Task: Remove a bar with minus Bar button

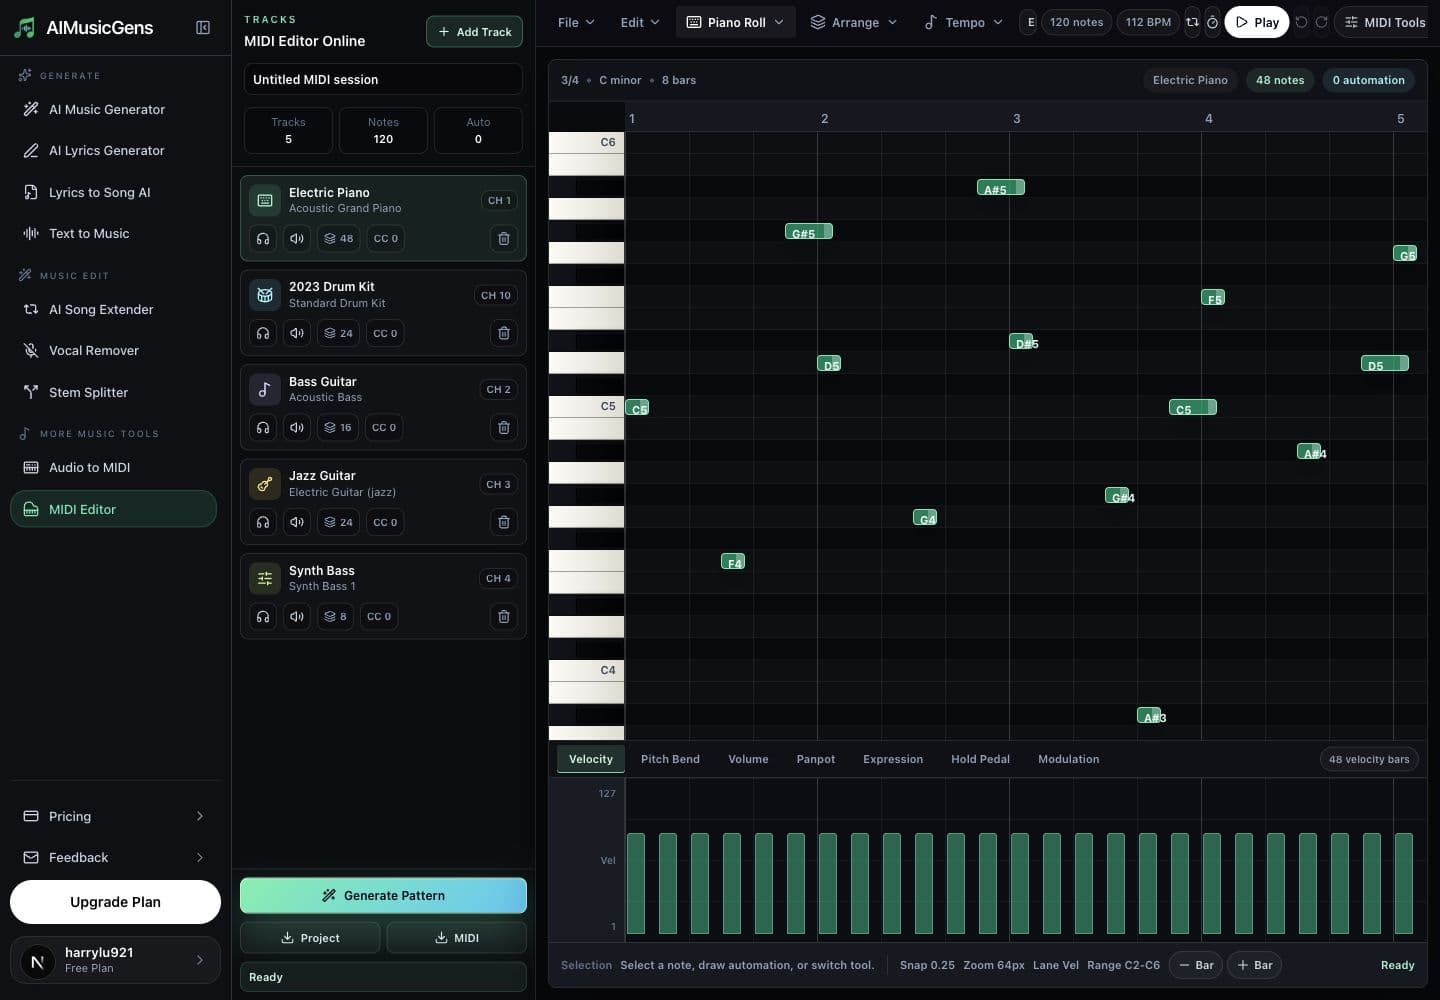Action: [1196, 965]
